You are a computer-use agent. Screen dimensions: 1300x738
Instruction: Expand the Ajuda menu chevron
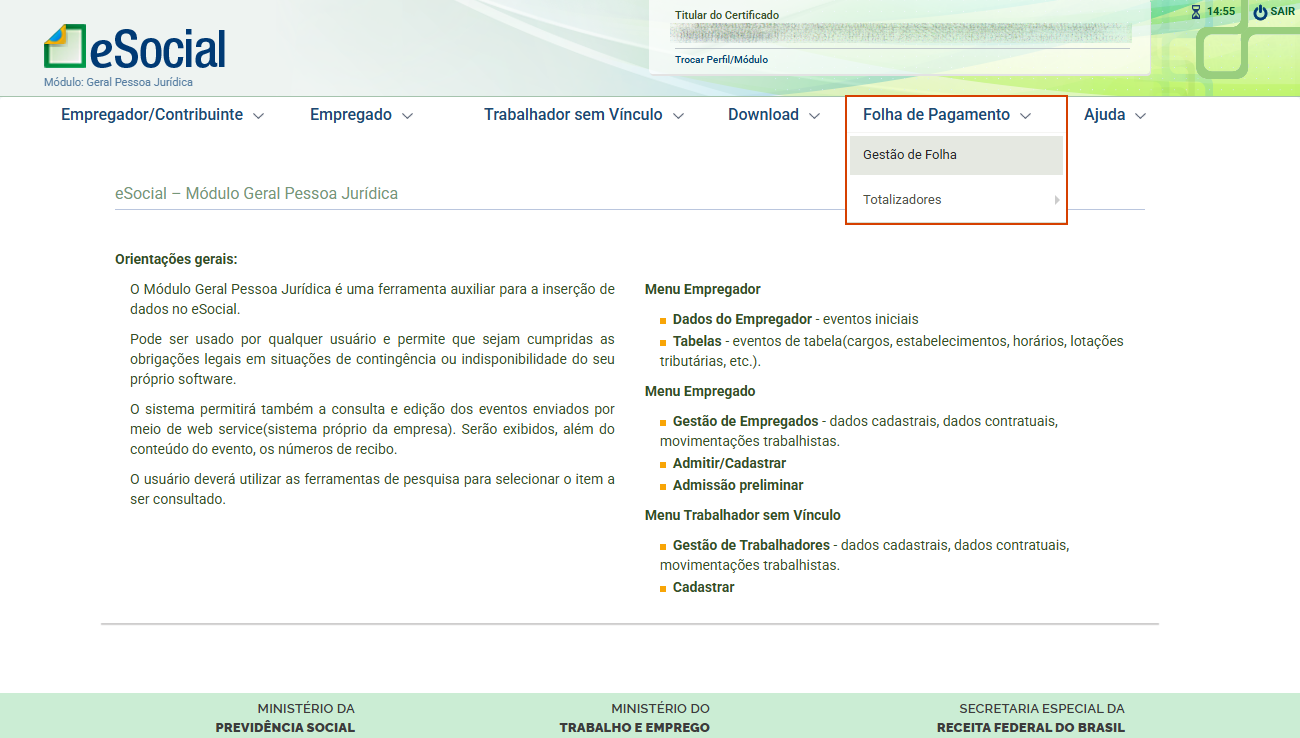point(1140,116)
